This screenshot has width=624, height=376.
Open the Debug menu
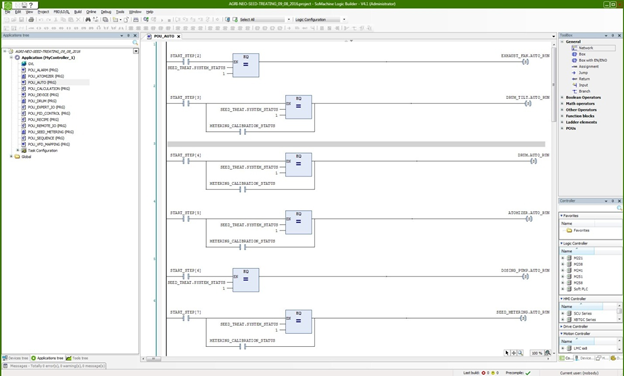[x=106, y=12]
